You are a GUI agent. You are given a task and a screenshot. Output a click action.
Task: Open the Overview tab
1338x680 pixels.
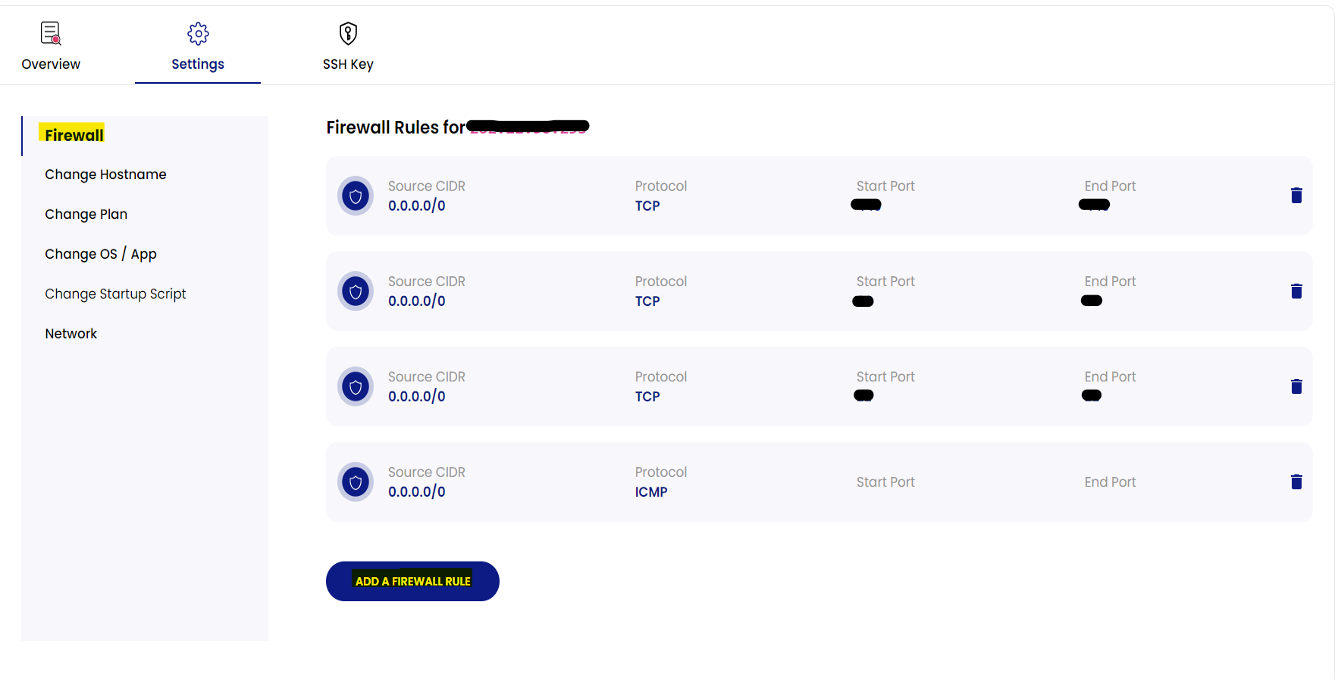[51, 47]
